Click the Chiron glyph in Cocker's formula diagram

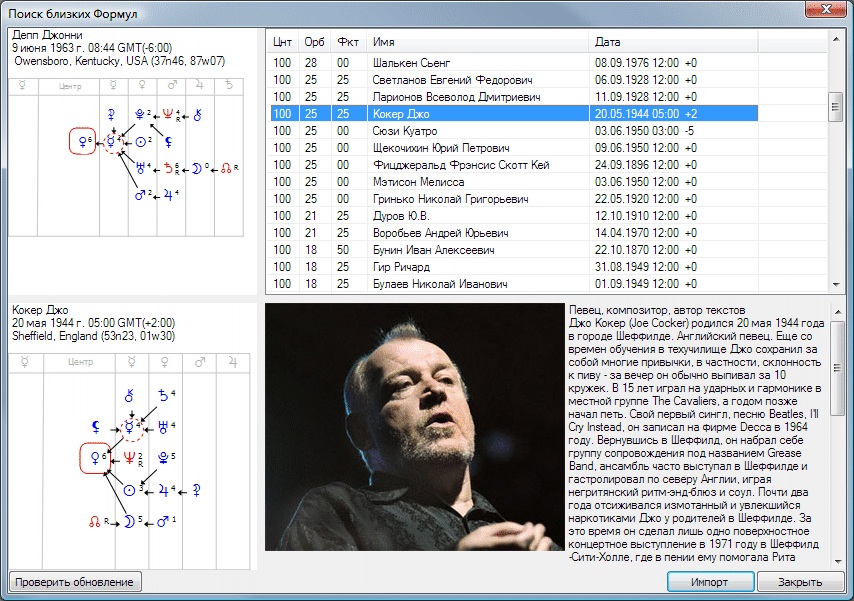(129, 395)
